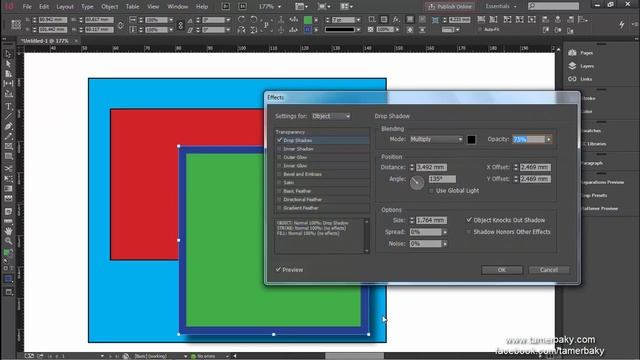Select the Zoom tool magnifier

click(x=8, y=241)
